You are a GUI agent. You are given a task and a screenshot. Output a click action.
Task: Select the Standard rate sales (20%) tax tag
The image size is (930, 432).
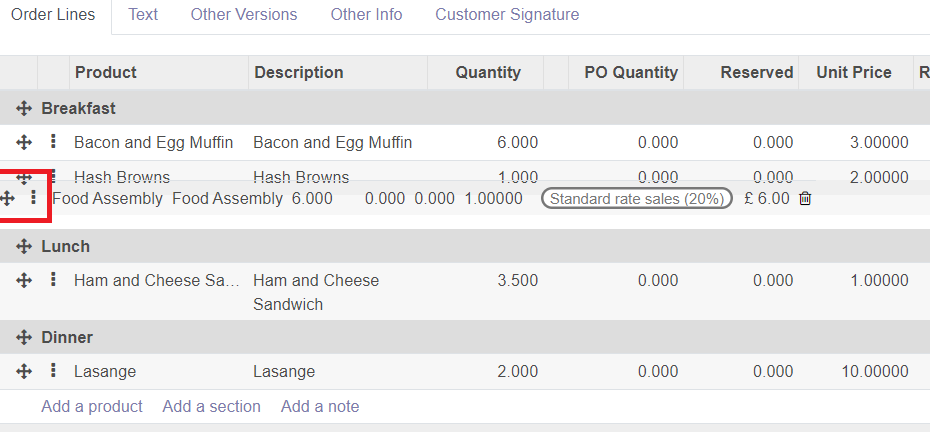pyautogui.click(x=636, y=199)
